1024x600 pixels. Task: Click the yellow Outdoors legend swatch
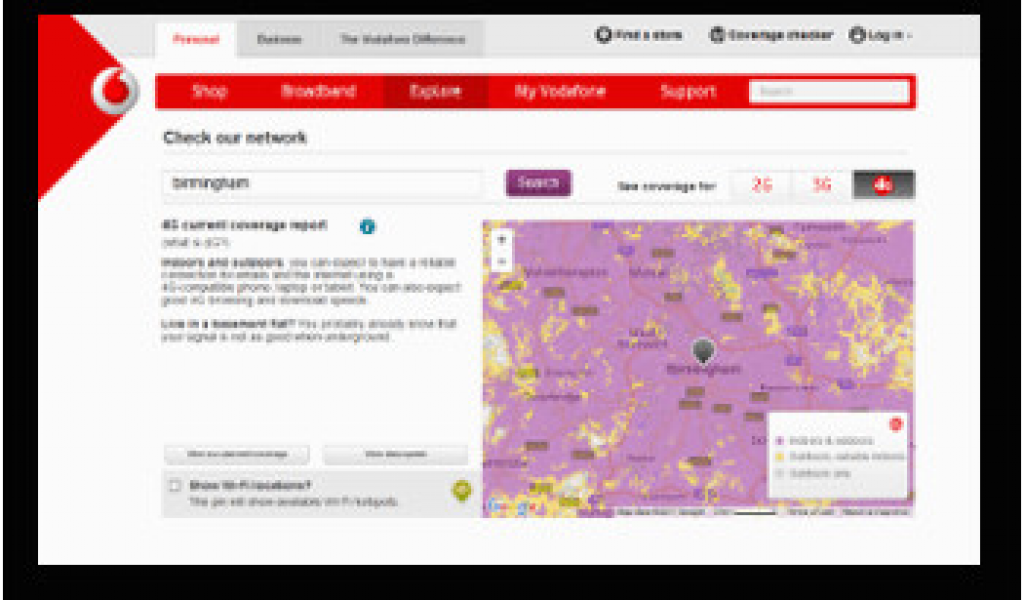pyautogui.click(x=779, y=457)
